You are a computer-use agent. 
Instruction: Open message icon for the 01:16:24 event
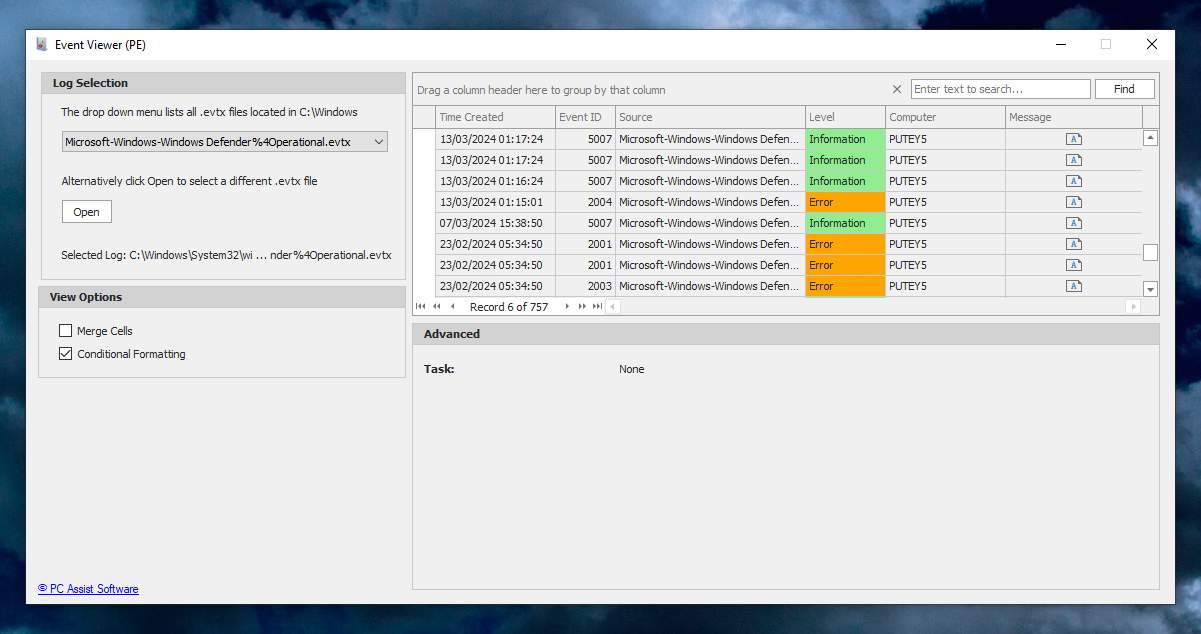click(x=1073, y=181)
